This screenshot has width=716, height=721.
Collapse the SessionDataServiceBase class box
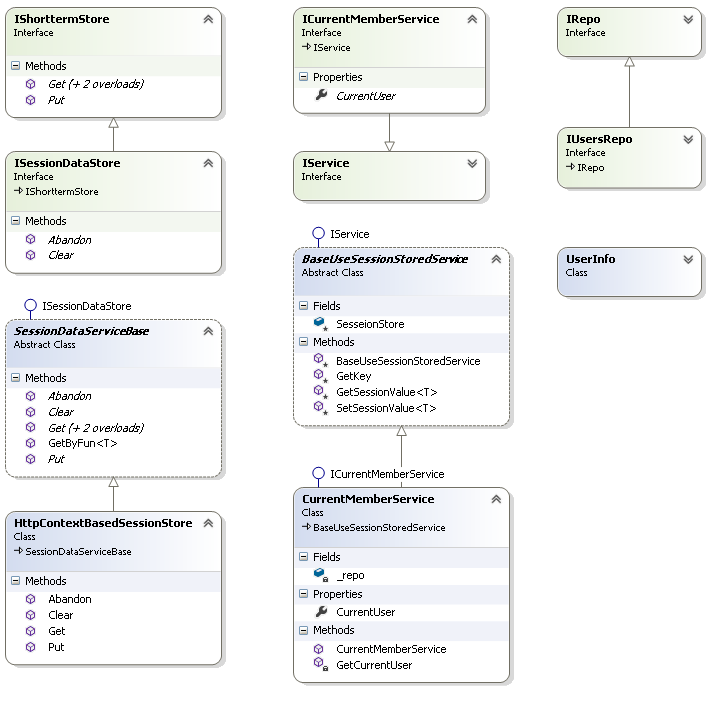point(208,331)
